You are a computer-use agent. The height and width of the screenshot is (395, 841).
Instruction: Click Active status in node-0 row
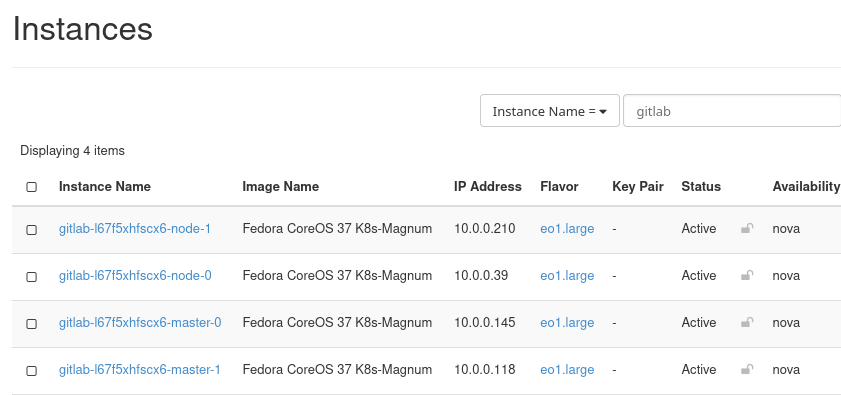click(698, 275)
